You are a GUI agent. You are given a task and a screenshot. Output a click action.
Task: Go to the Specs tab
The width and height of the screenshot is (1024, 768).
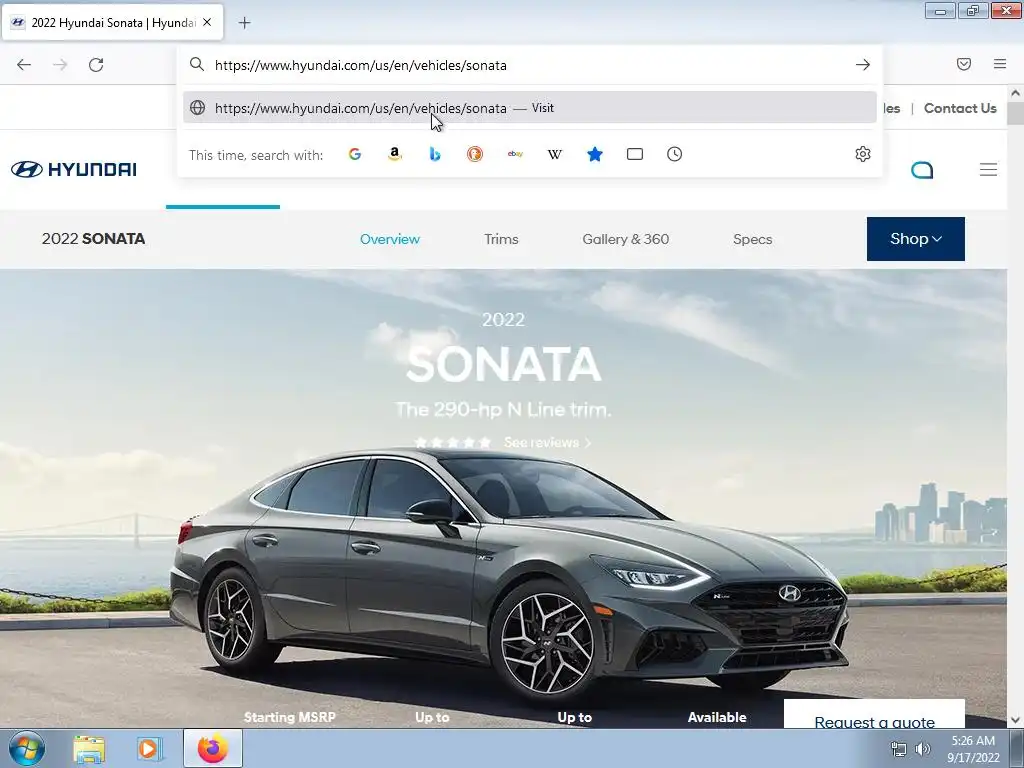point(752,239)
